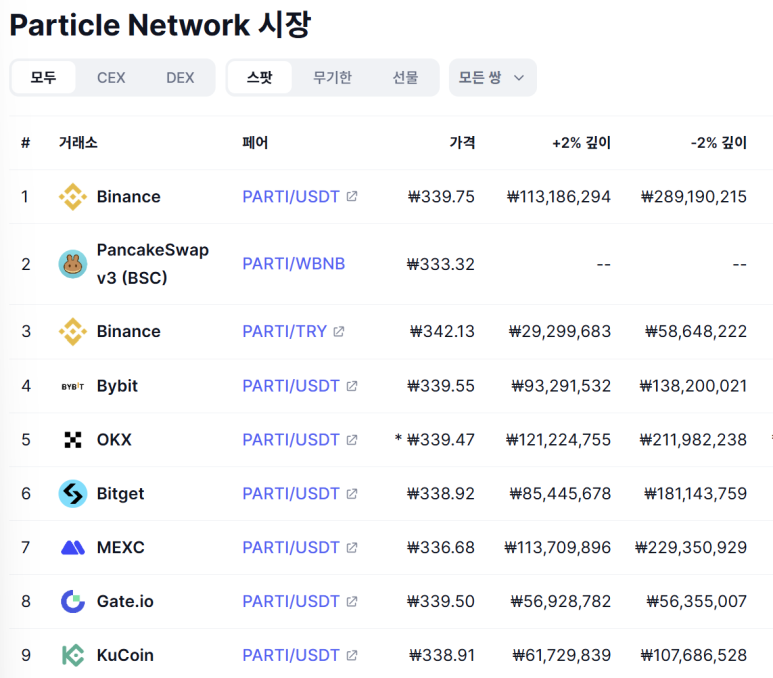This screenshot has width=773, height=678.
Task: Click the price ₩339.75
Action: click(x=441, y=197)
